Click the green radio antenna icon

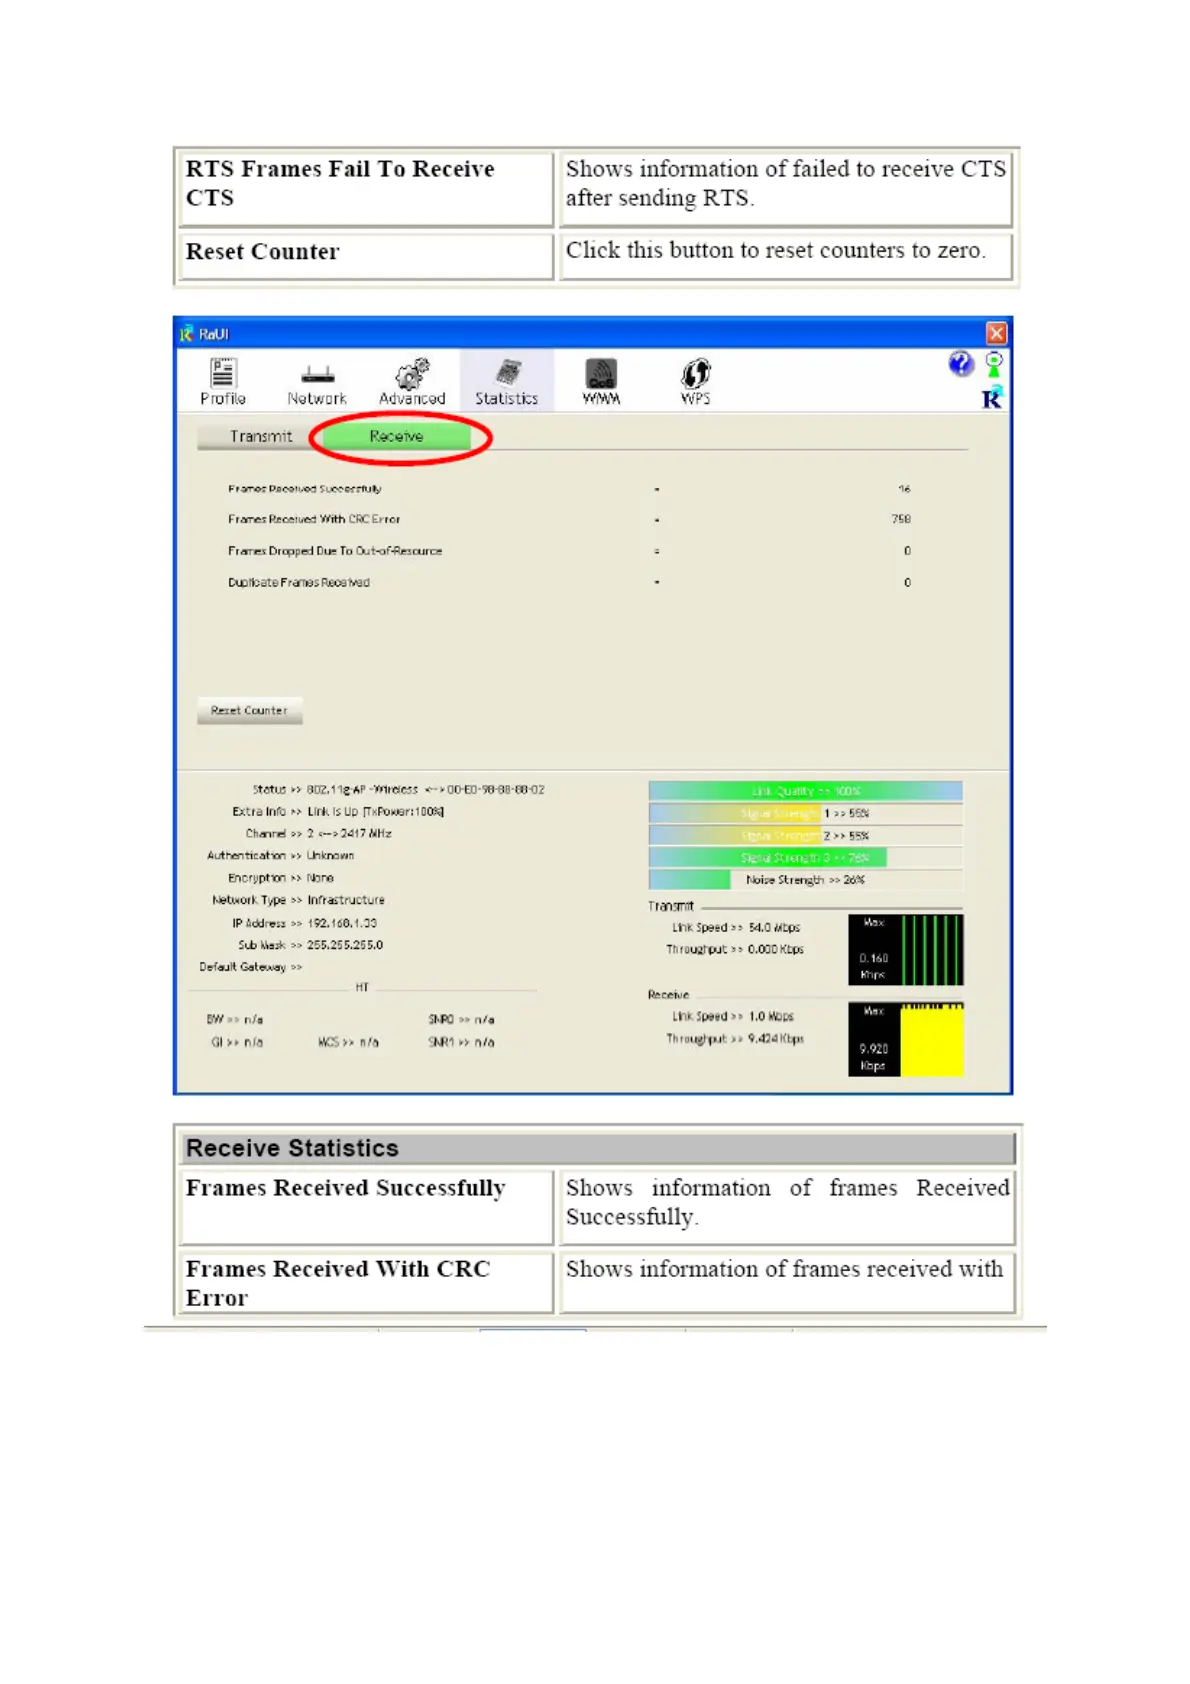coord(994,364)
